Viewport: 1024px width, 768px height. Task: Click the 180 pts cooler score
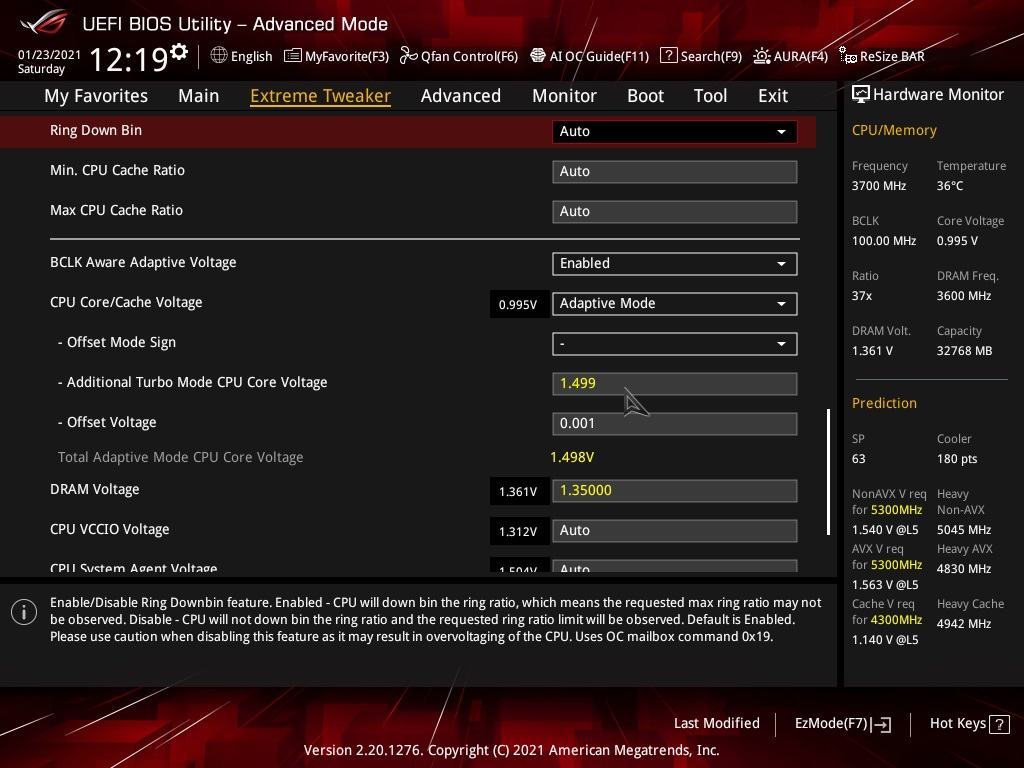(x=957, y=458)
